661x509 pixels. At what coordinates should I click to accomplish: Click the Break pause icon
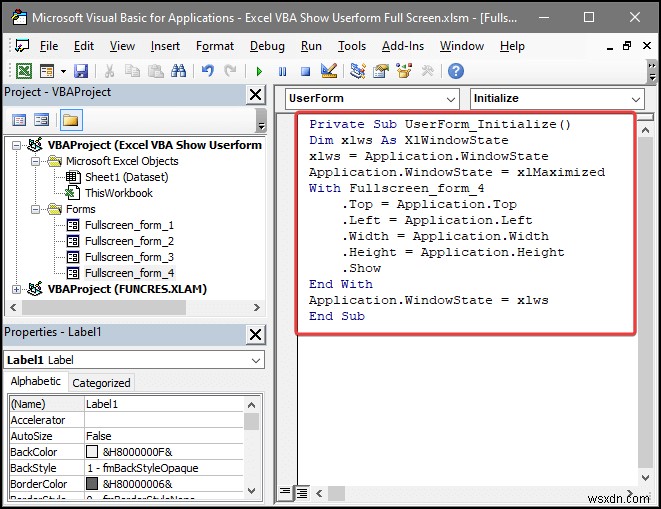point(282,71)
